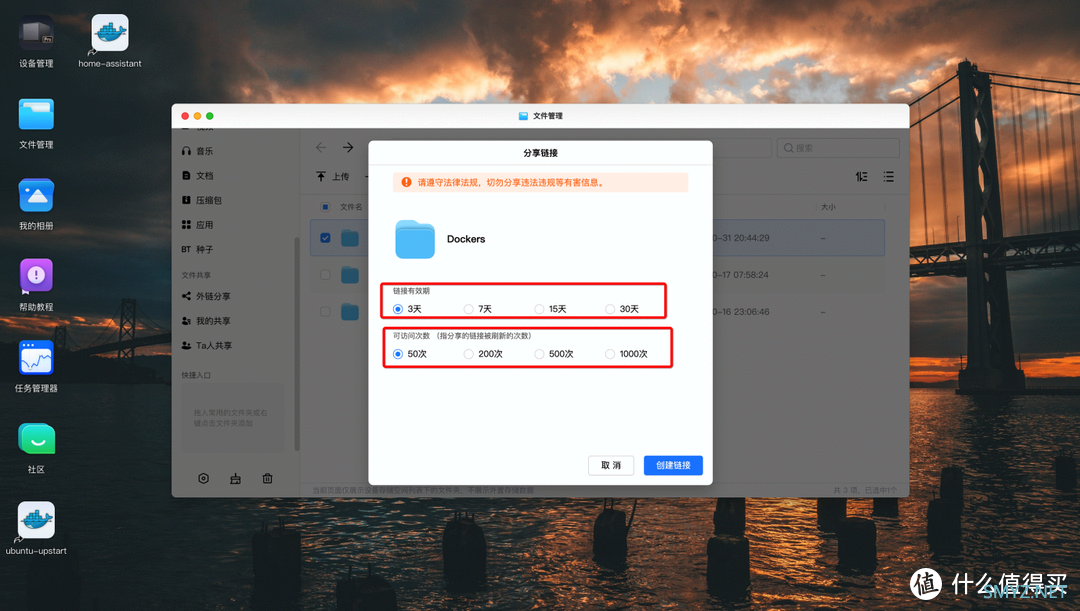Select the 1000次 access count option
Screen dimensions: 1080x611
click(610, 354)
